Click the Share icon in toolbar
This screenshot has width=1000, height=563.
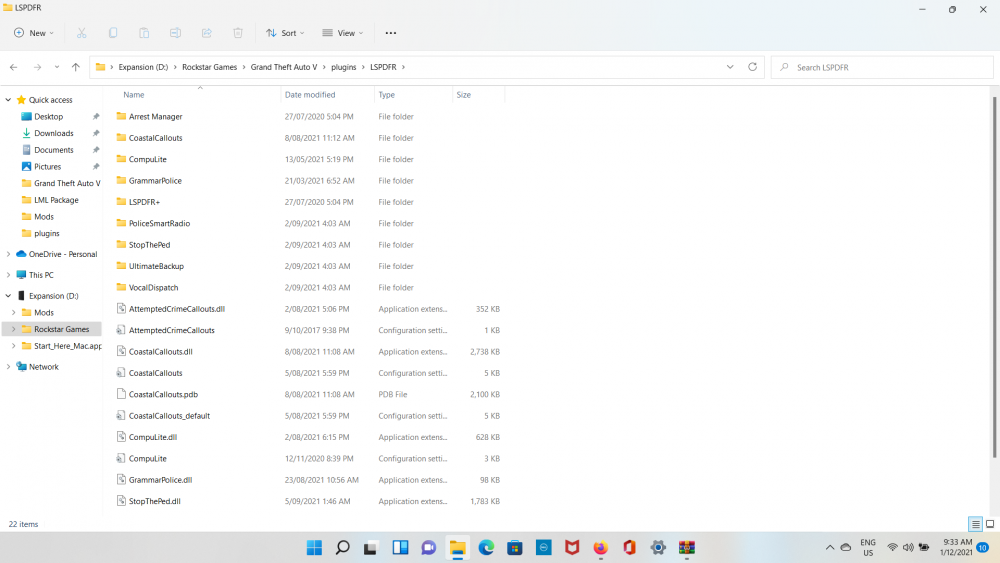coord(207,33)
